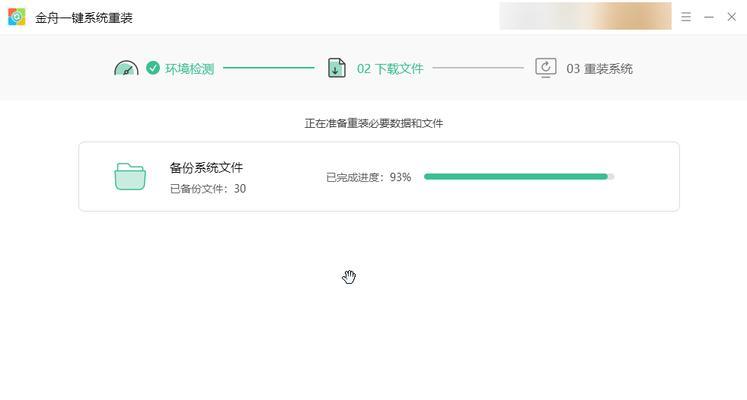747x400 pixels.
Task: Click the speedometer environment-check icon
Action: [x=126, y=68]
